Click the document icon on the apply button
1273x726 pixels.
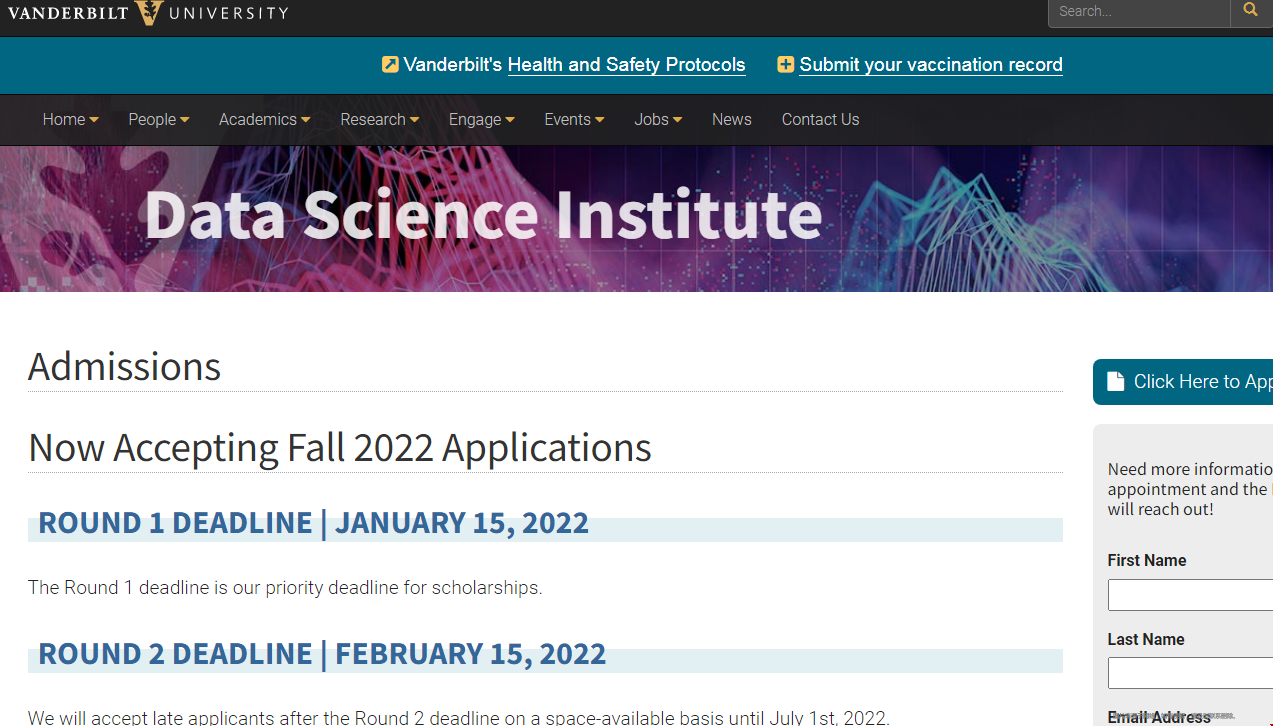(1116, 382)
